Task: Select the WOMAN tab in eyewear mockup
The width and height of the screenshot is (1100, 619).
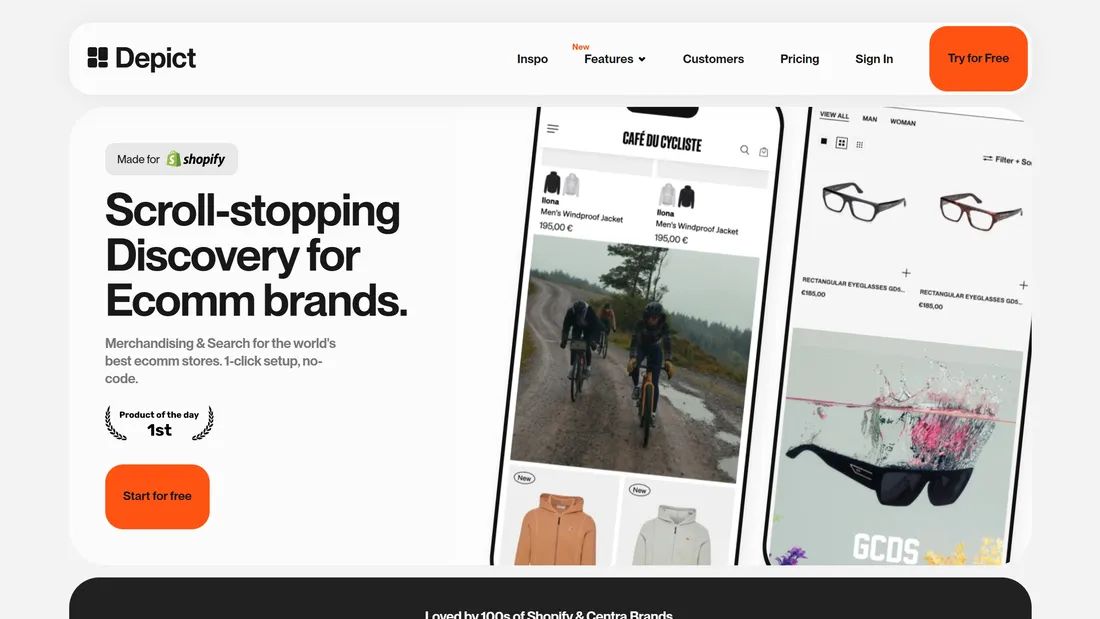Action: 903,122
